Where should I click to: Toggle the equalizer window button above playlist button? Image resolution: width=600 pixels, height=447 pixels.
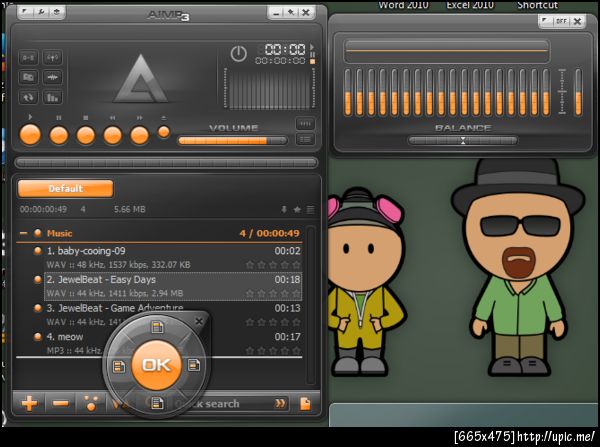point(305,124)
